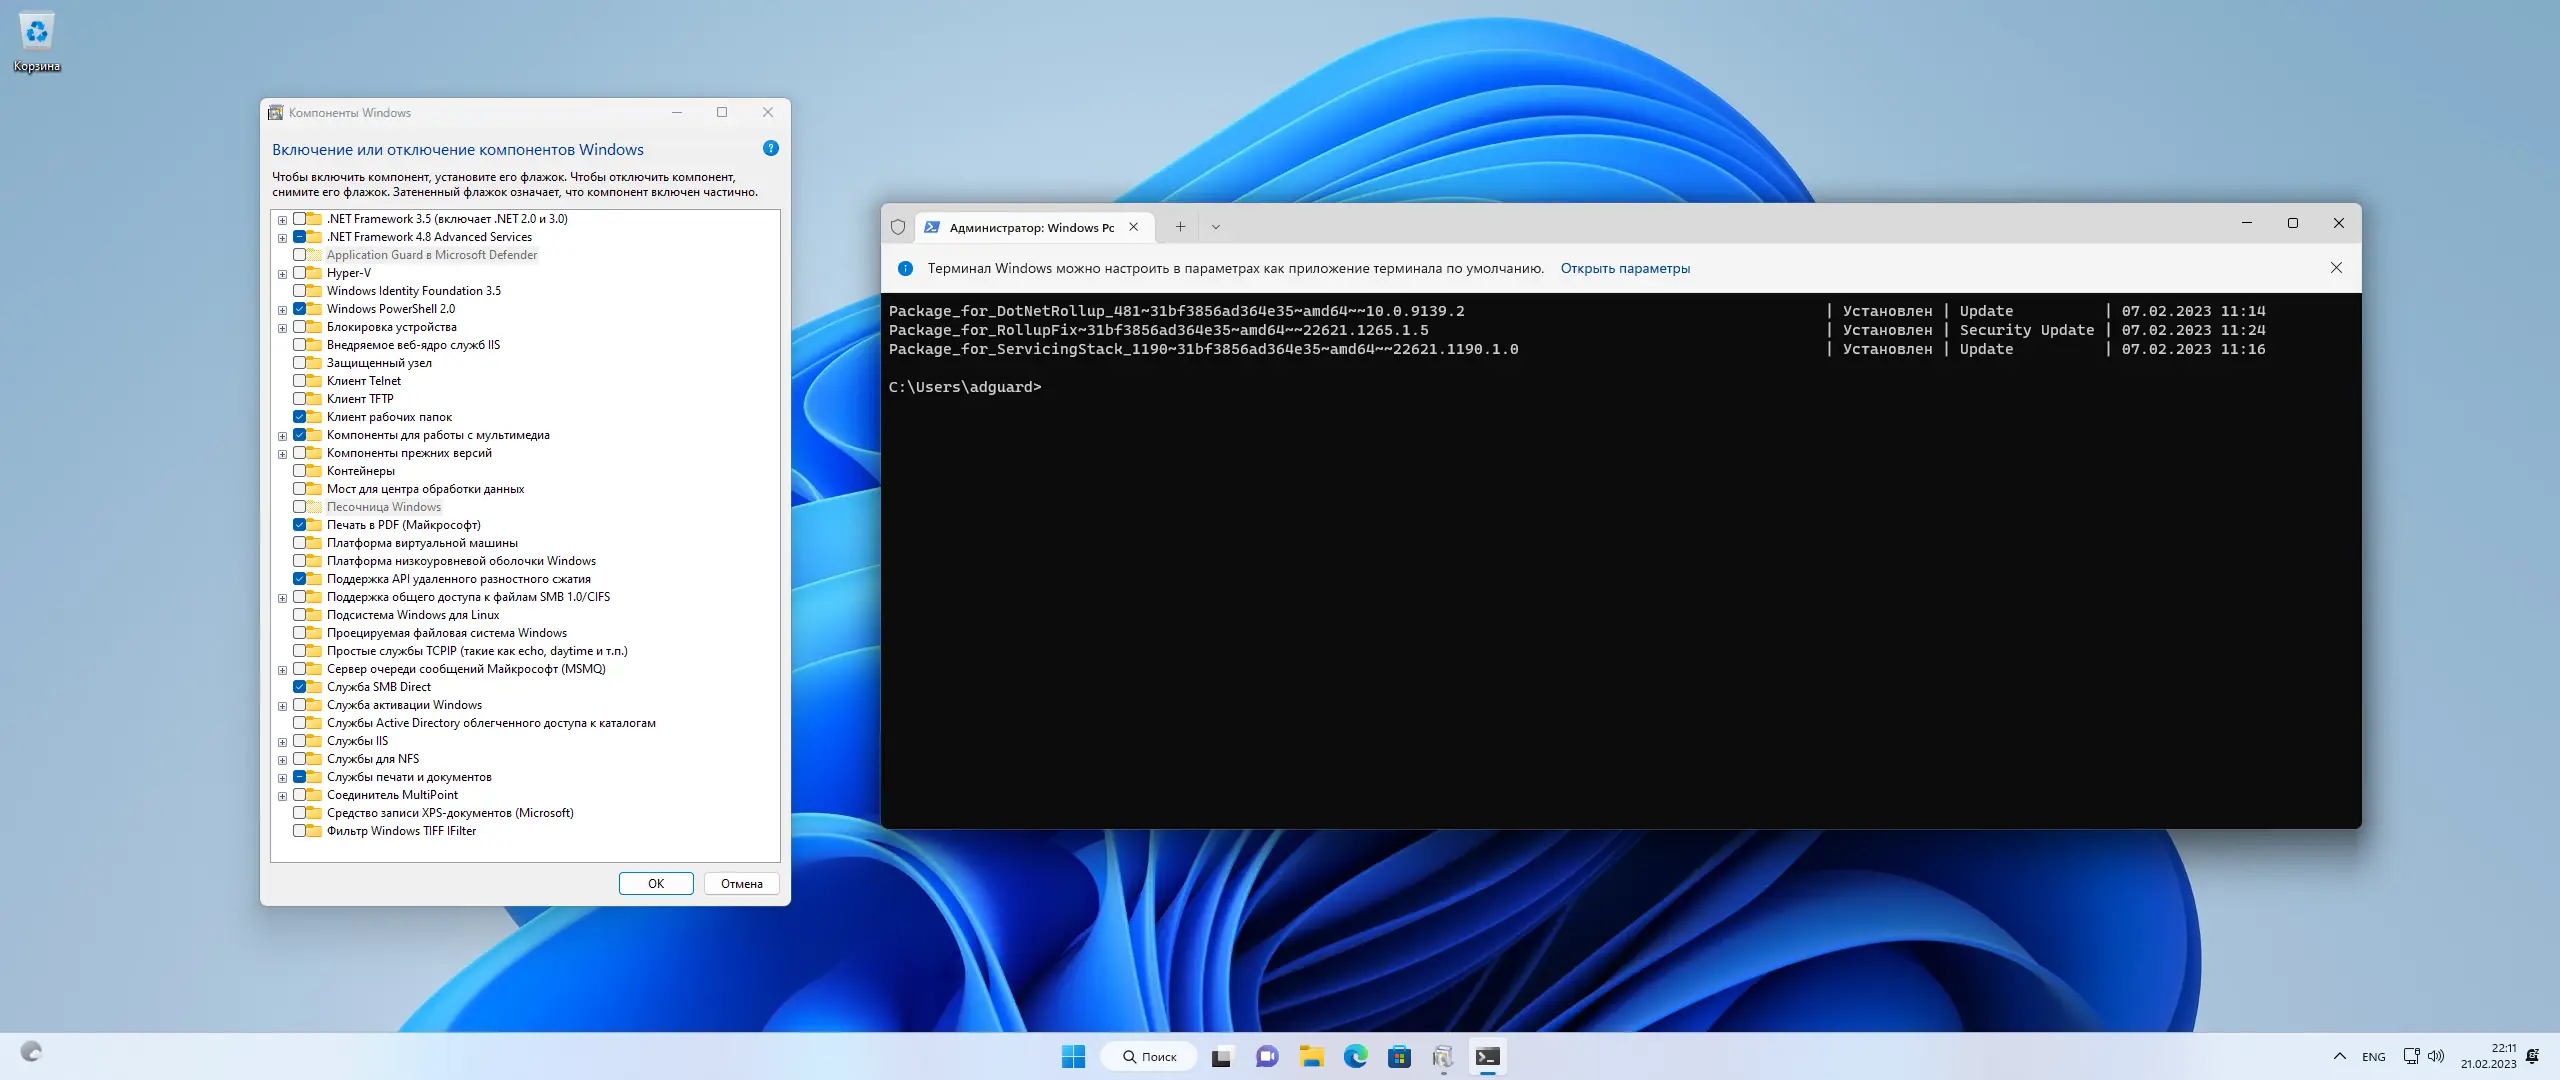This screenshot has height=1080, width=2560.
Task: Open File Explorer from the taskbar
Action: [x=1311, y=1056]
